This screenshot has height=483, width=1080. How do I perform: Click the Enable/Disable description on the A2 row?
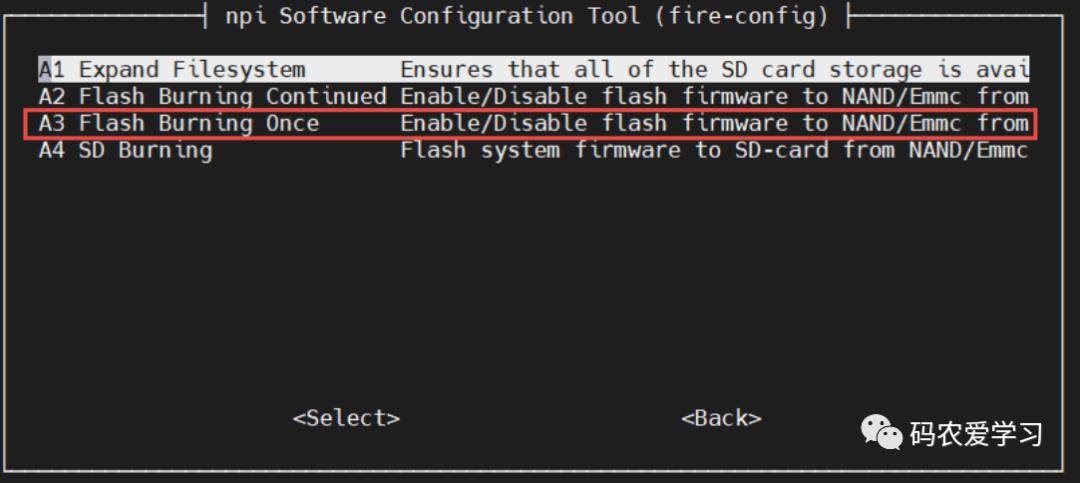click(x=493, y=96)
